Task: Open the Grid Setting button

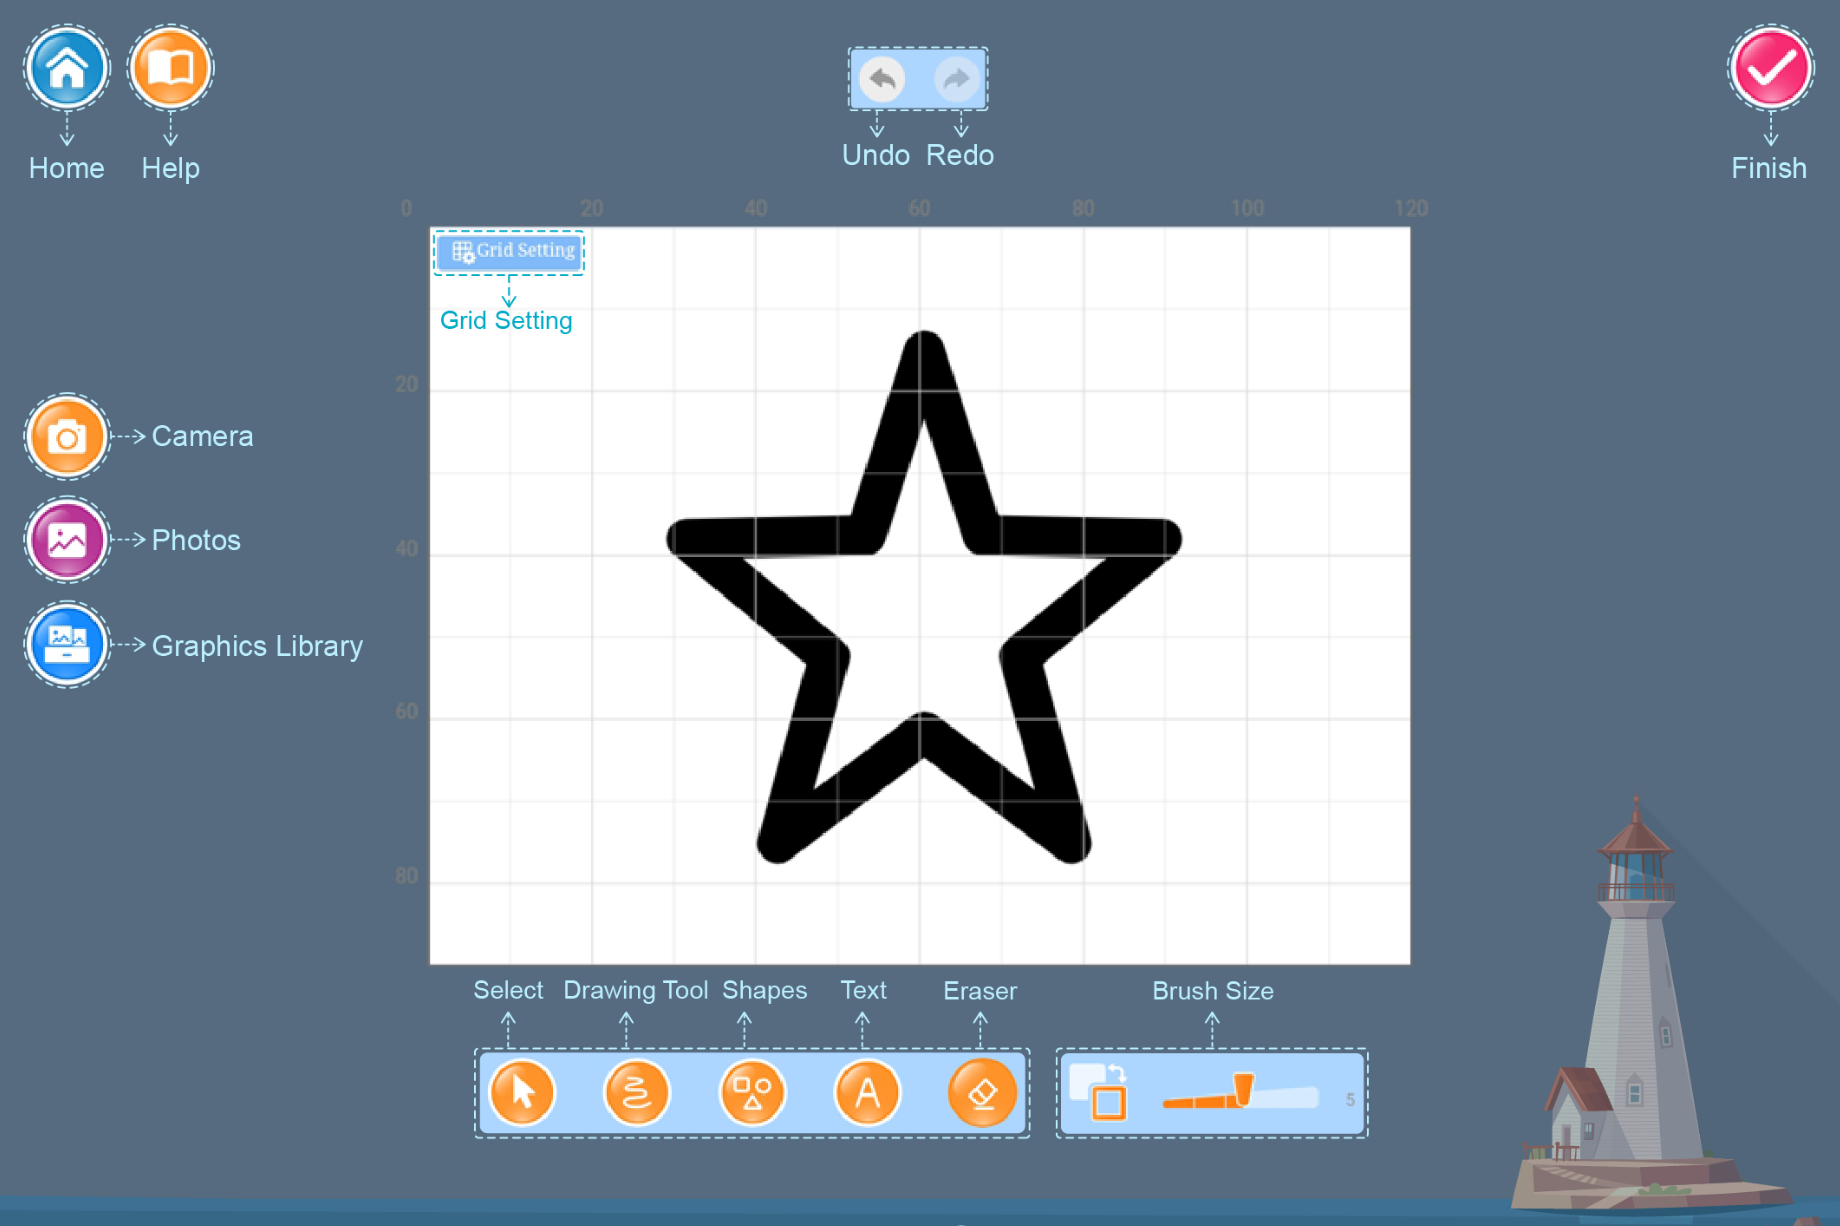Action: [x=510, y=251]
